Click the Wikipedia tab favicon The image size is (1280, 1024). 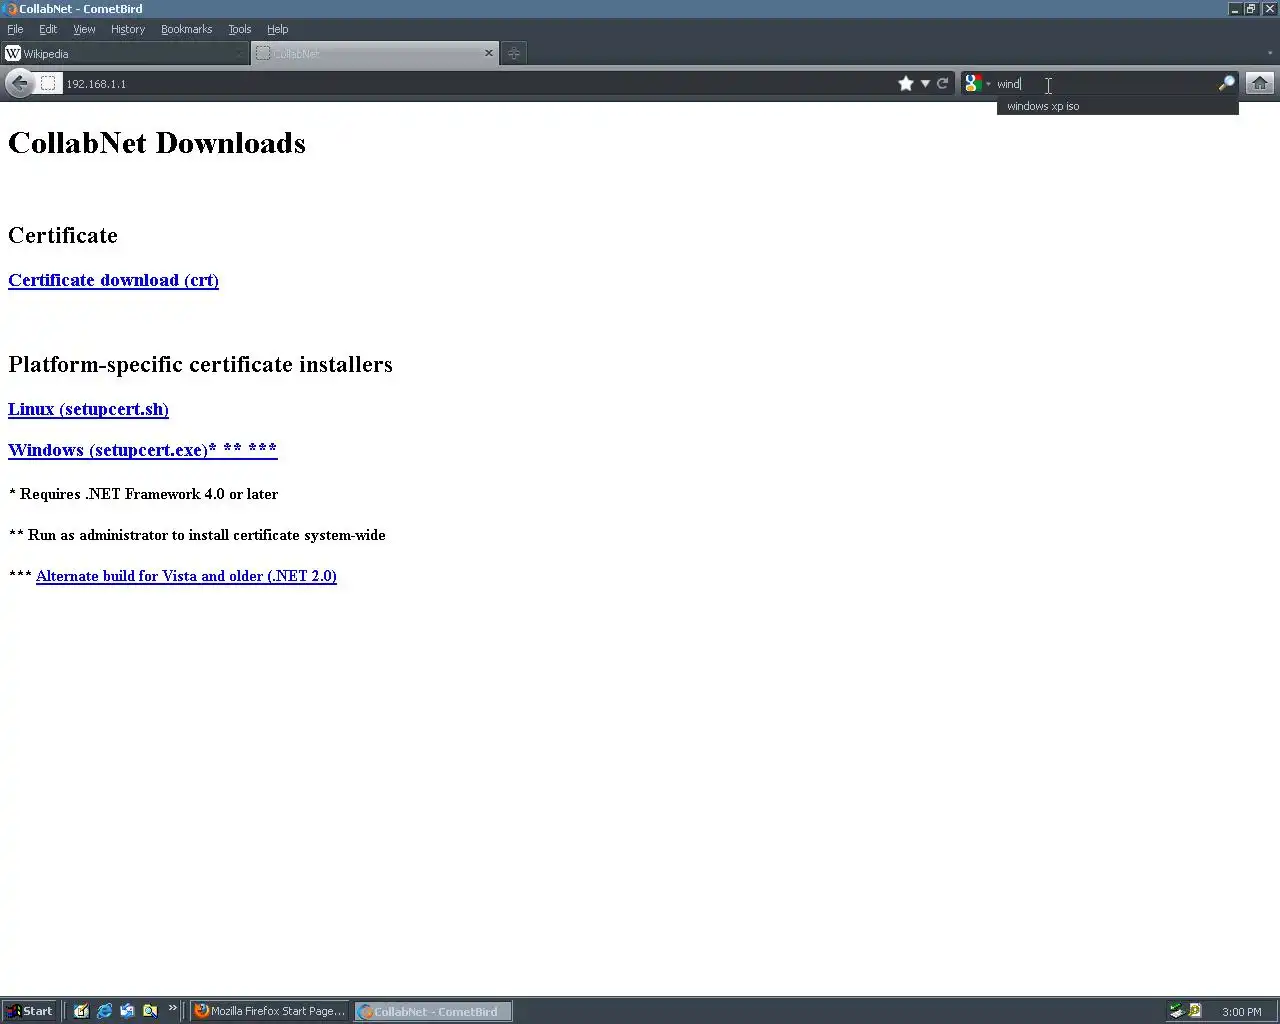click(x=13, y=54)
